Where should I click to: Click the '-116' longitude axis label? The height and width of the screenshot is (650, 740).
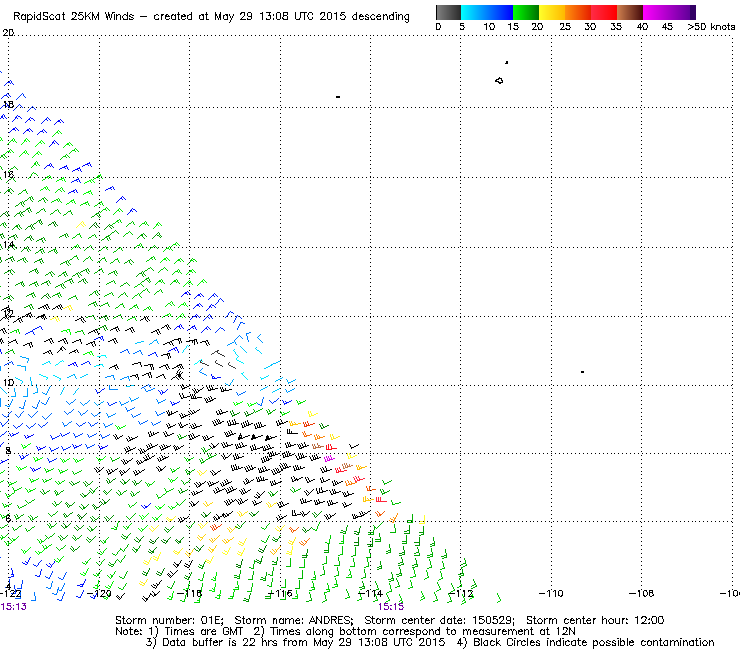[280, 593]
